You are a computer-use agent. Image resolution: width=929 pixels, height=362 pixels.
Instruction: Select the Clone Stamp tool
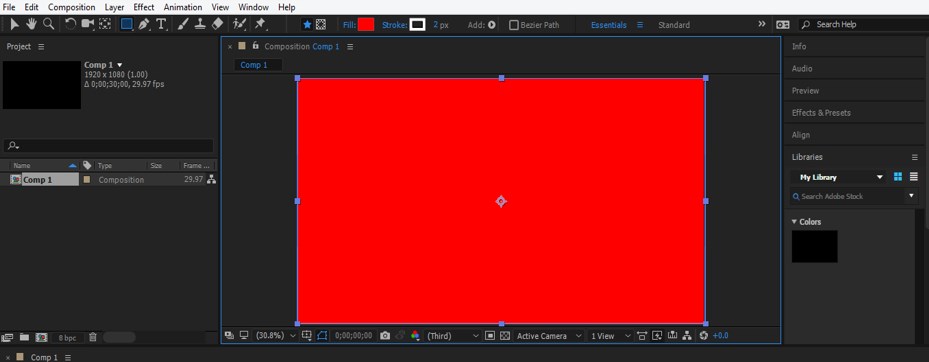click(200, 24)
